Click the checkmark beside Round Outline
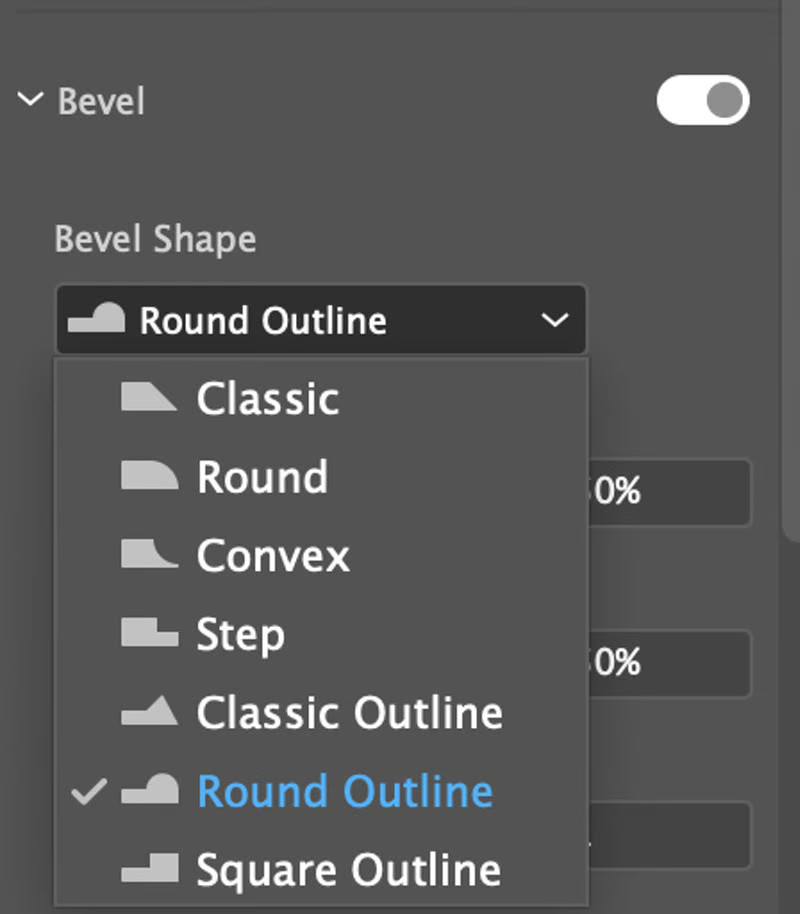The image size is (800, 914). coord(90,792)
